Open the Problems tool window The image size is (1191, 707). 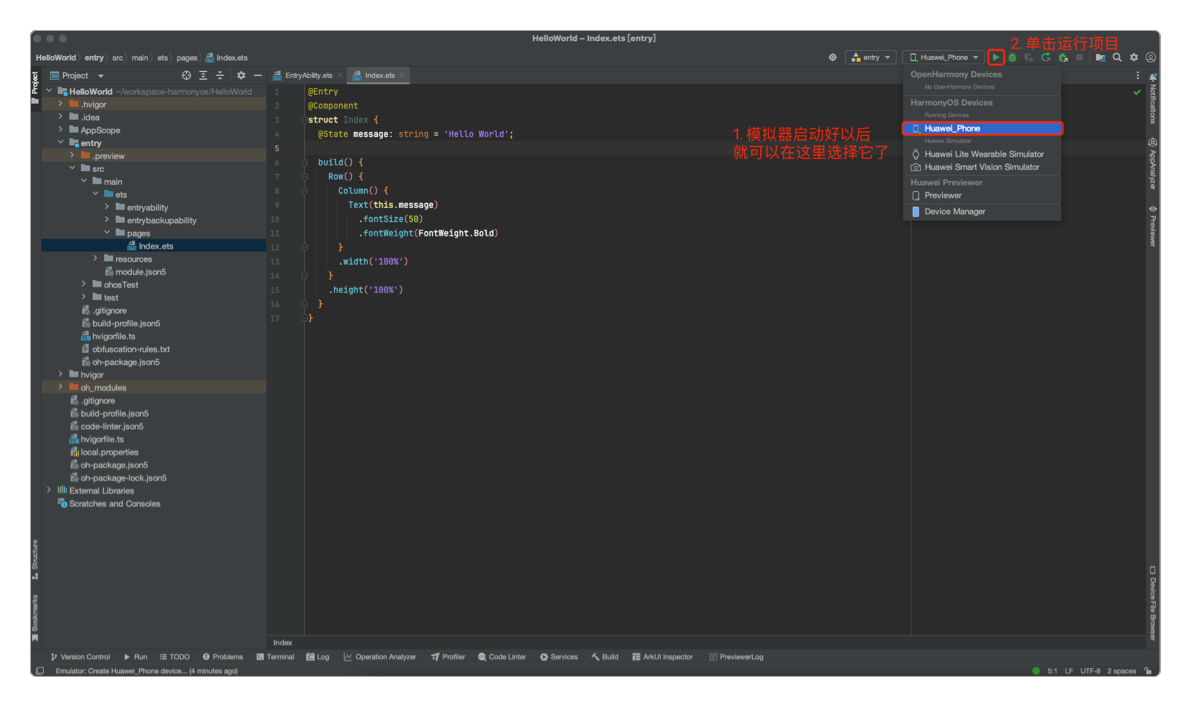(x=223, y=658)
